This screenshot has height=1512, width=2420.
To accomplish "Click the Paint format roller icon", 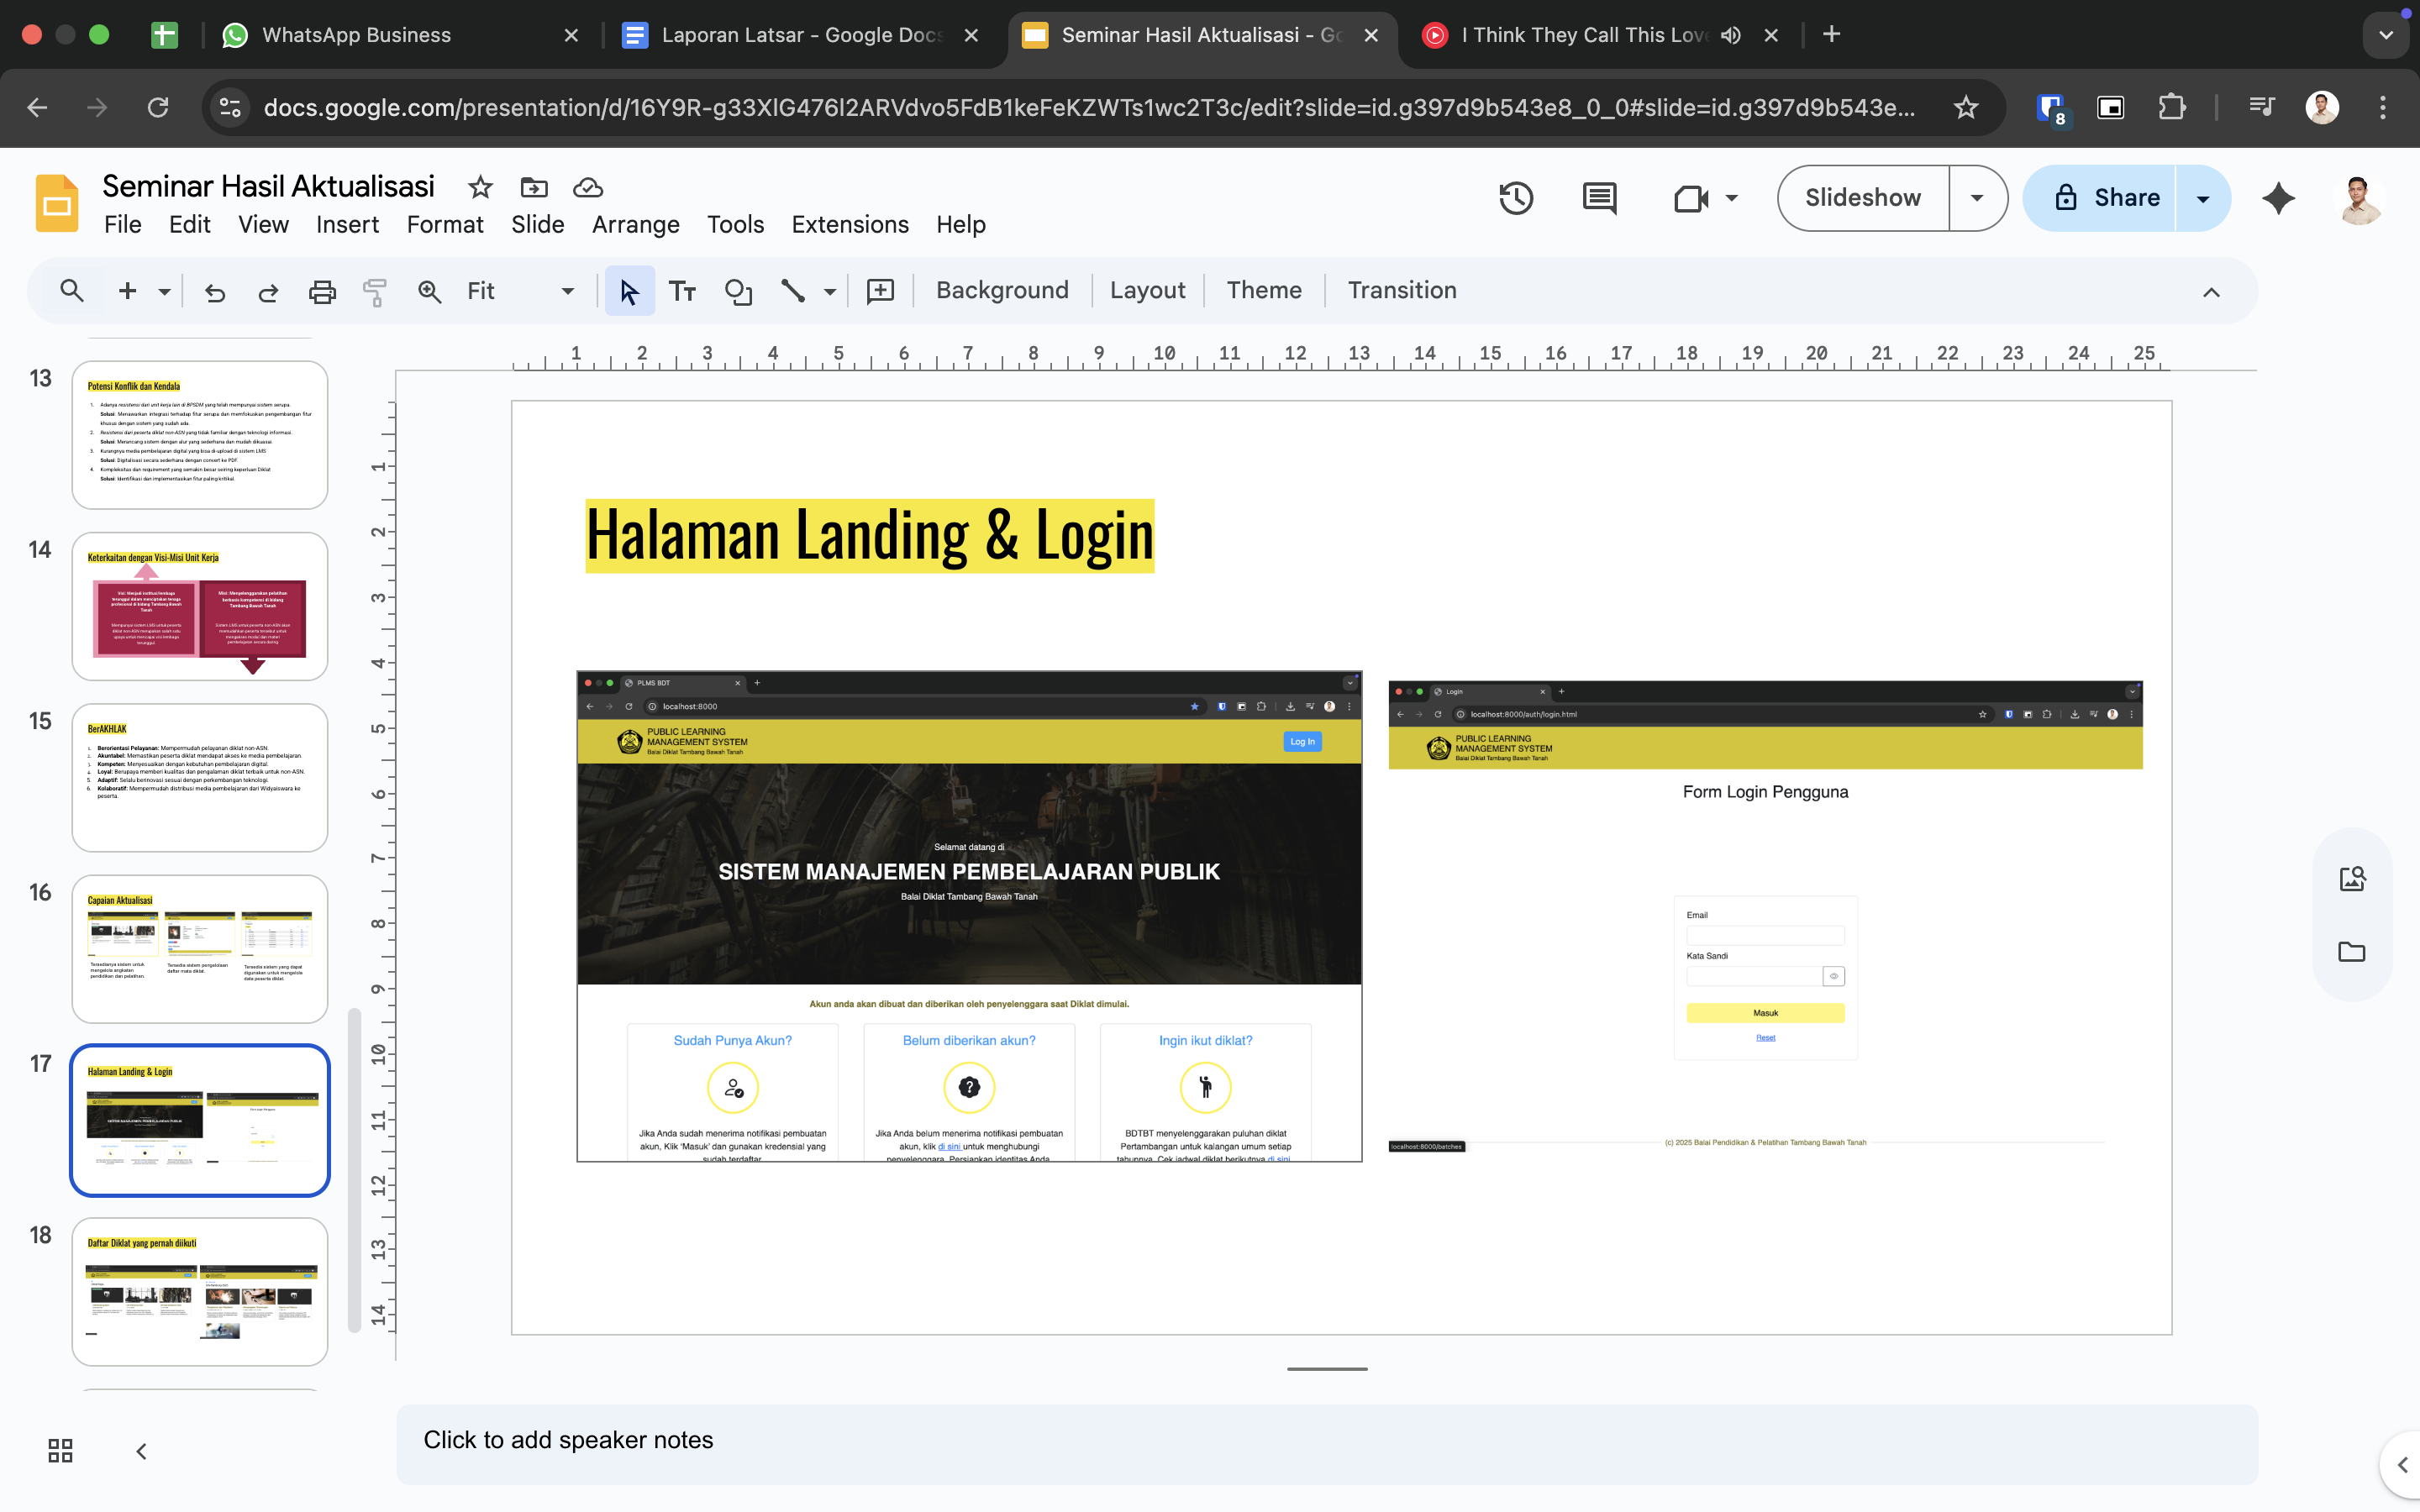I will [375, 291].
